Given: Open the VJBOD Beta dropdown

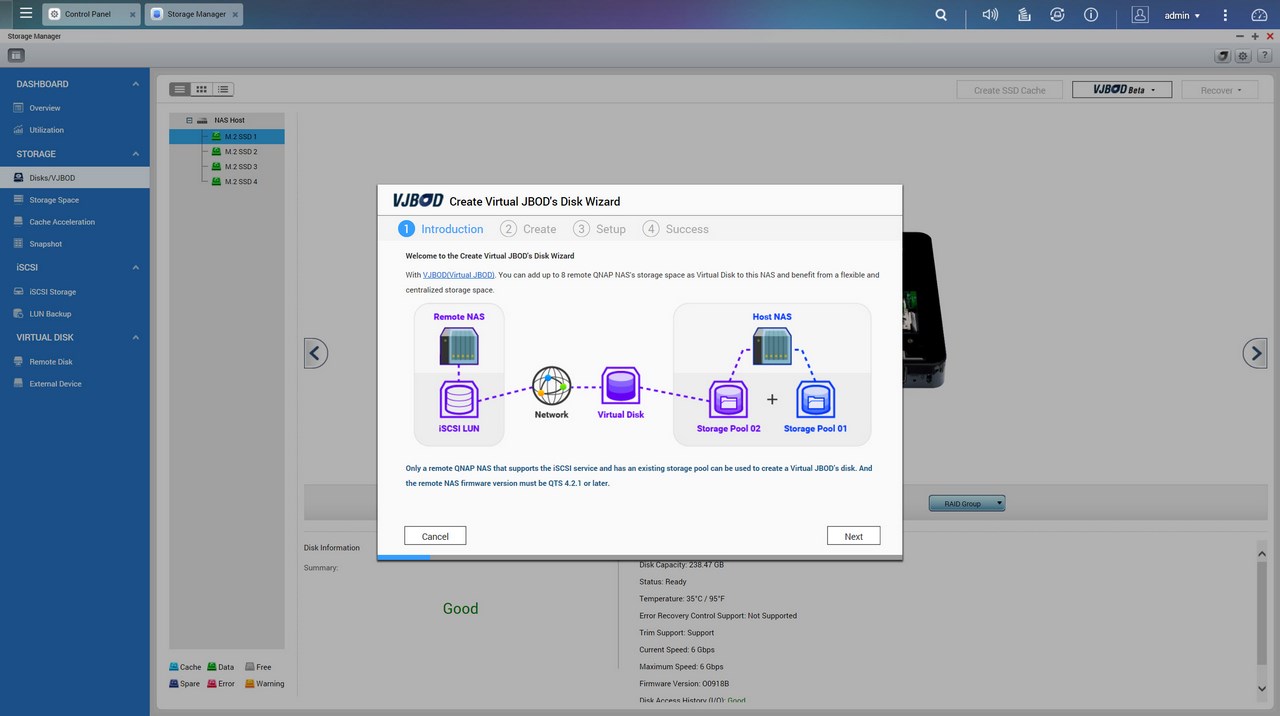Looking at the screenshot, I should click(x=1122, y=90).
